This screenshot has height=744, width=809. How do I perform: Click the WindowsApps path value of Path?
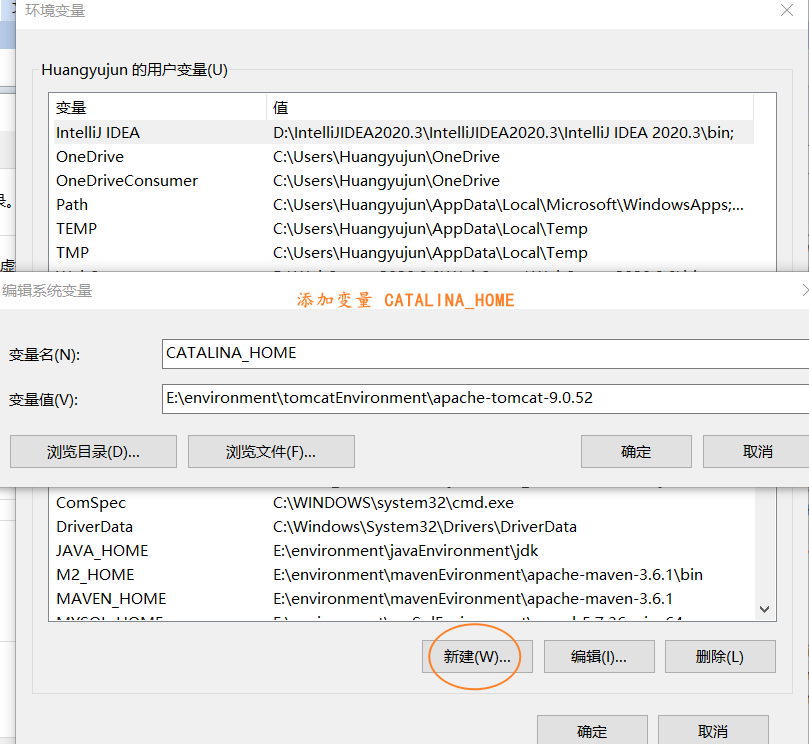[x=508, y=205]
